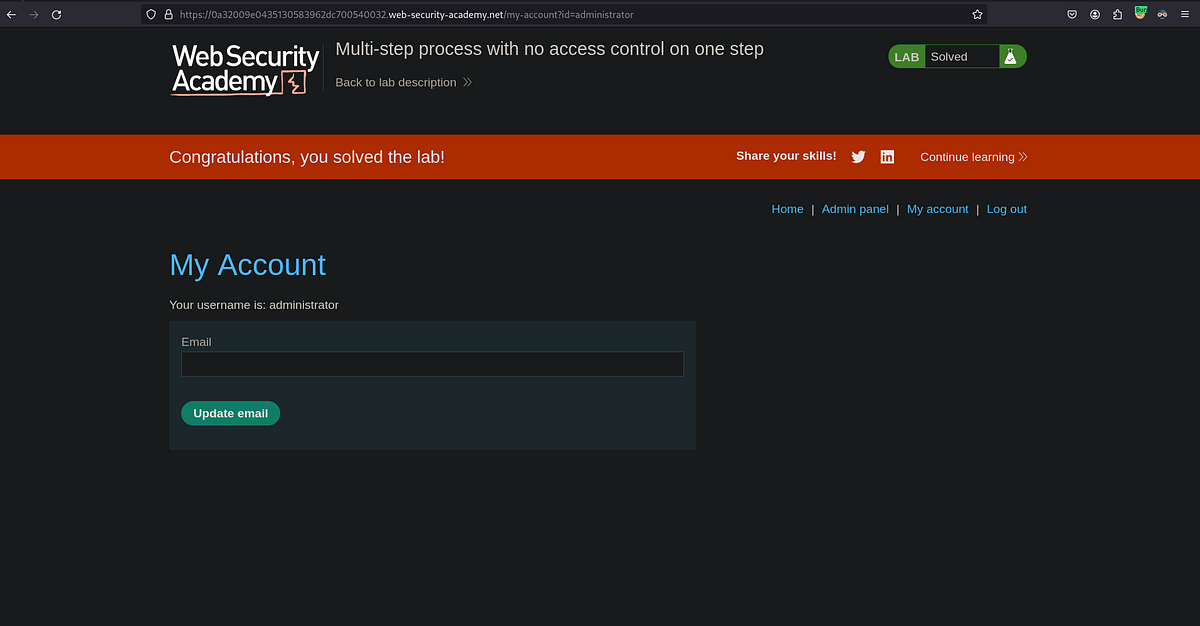Save the page to Pocket
Screen dimensions: 1200x626
coord(1071,14)
